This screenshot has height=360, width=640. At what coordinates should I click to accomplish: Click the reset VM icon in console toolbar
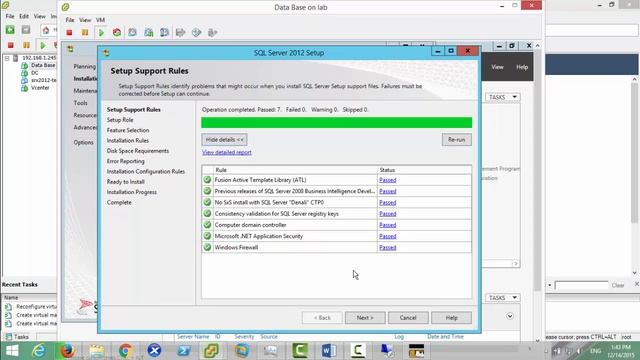117,32
